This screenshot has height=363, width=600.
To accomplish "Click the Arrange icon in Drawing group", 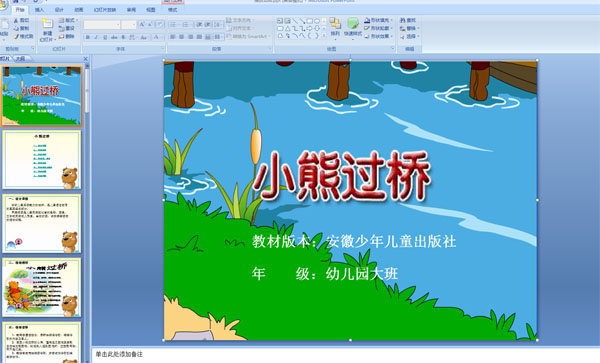I will click(x=335, y=24).
